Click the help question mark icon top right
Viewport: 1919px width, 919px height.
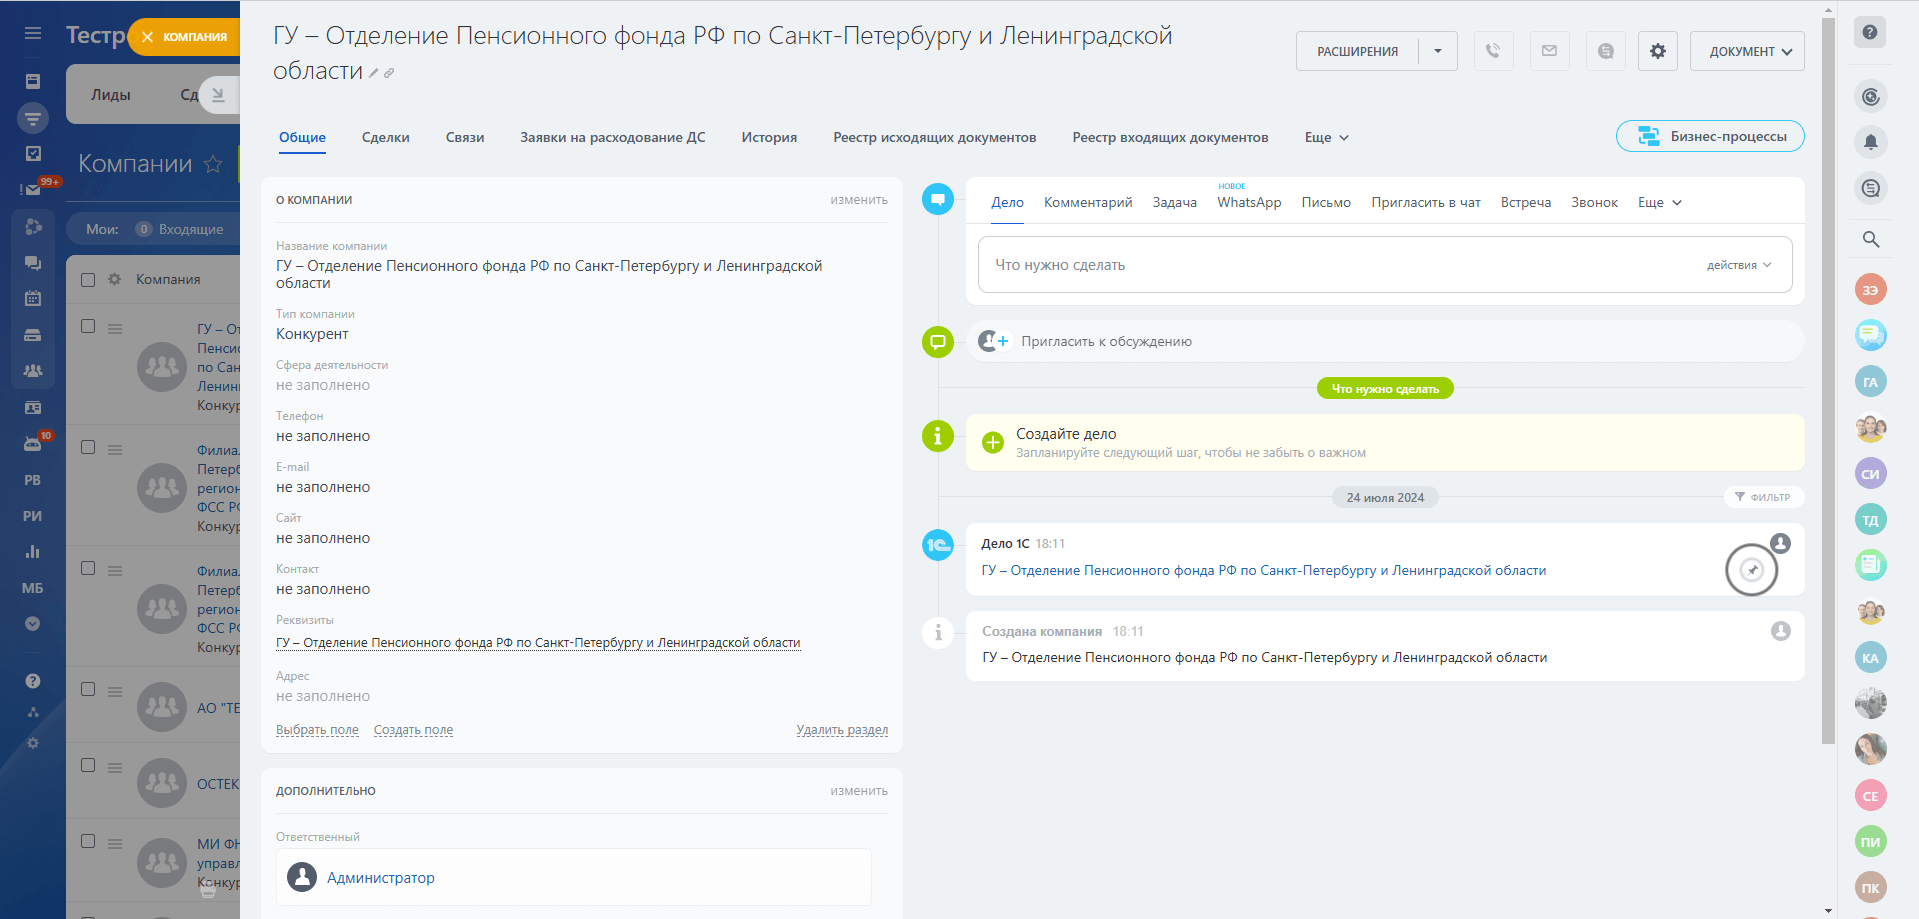point(1869,32)
